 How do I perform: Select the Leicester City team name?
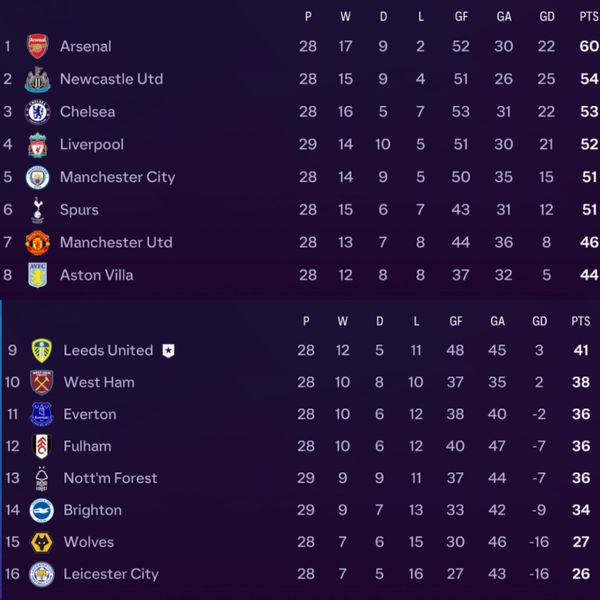[x=111, y=574]
